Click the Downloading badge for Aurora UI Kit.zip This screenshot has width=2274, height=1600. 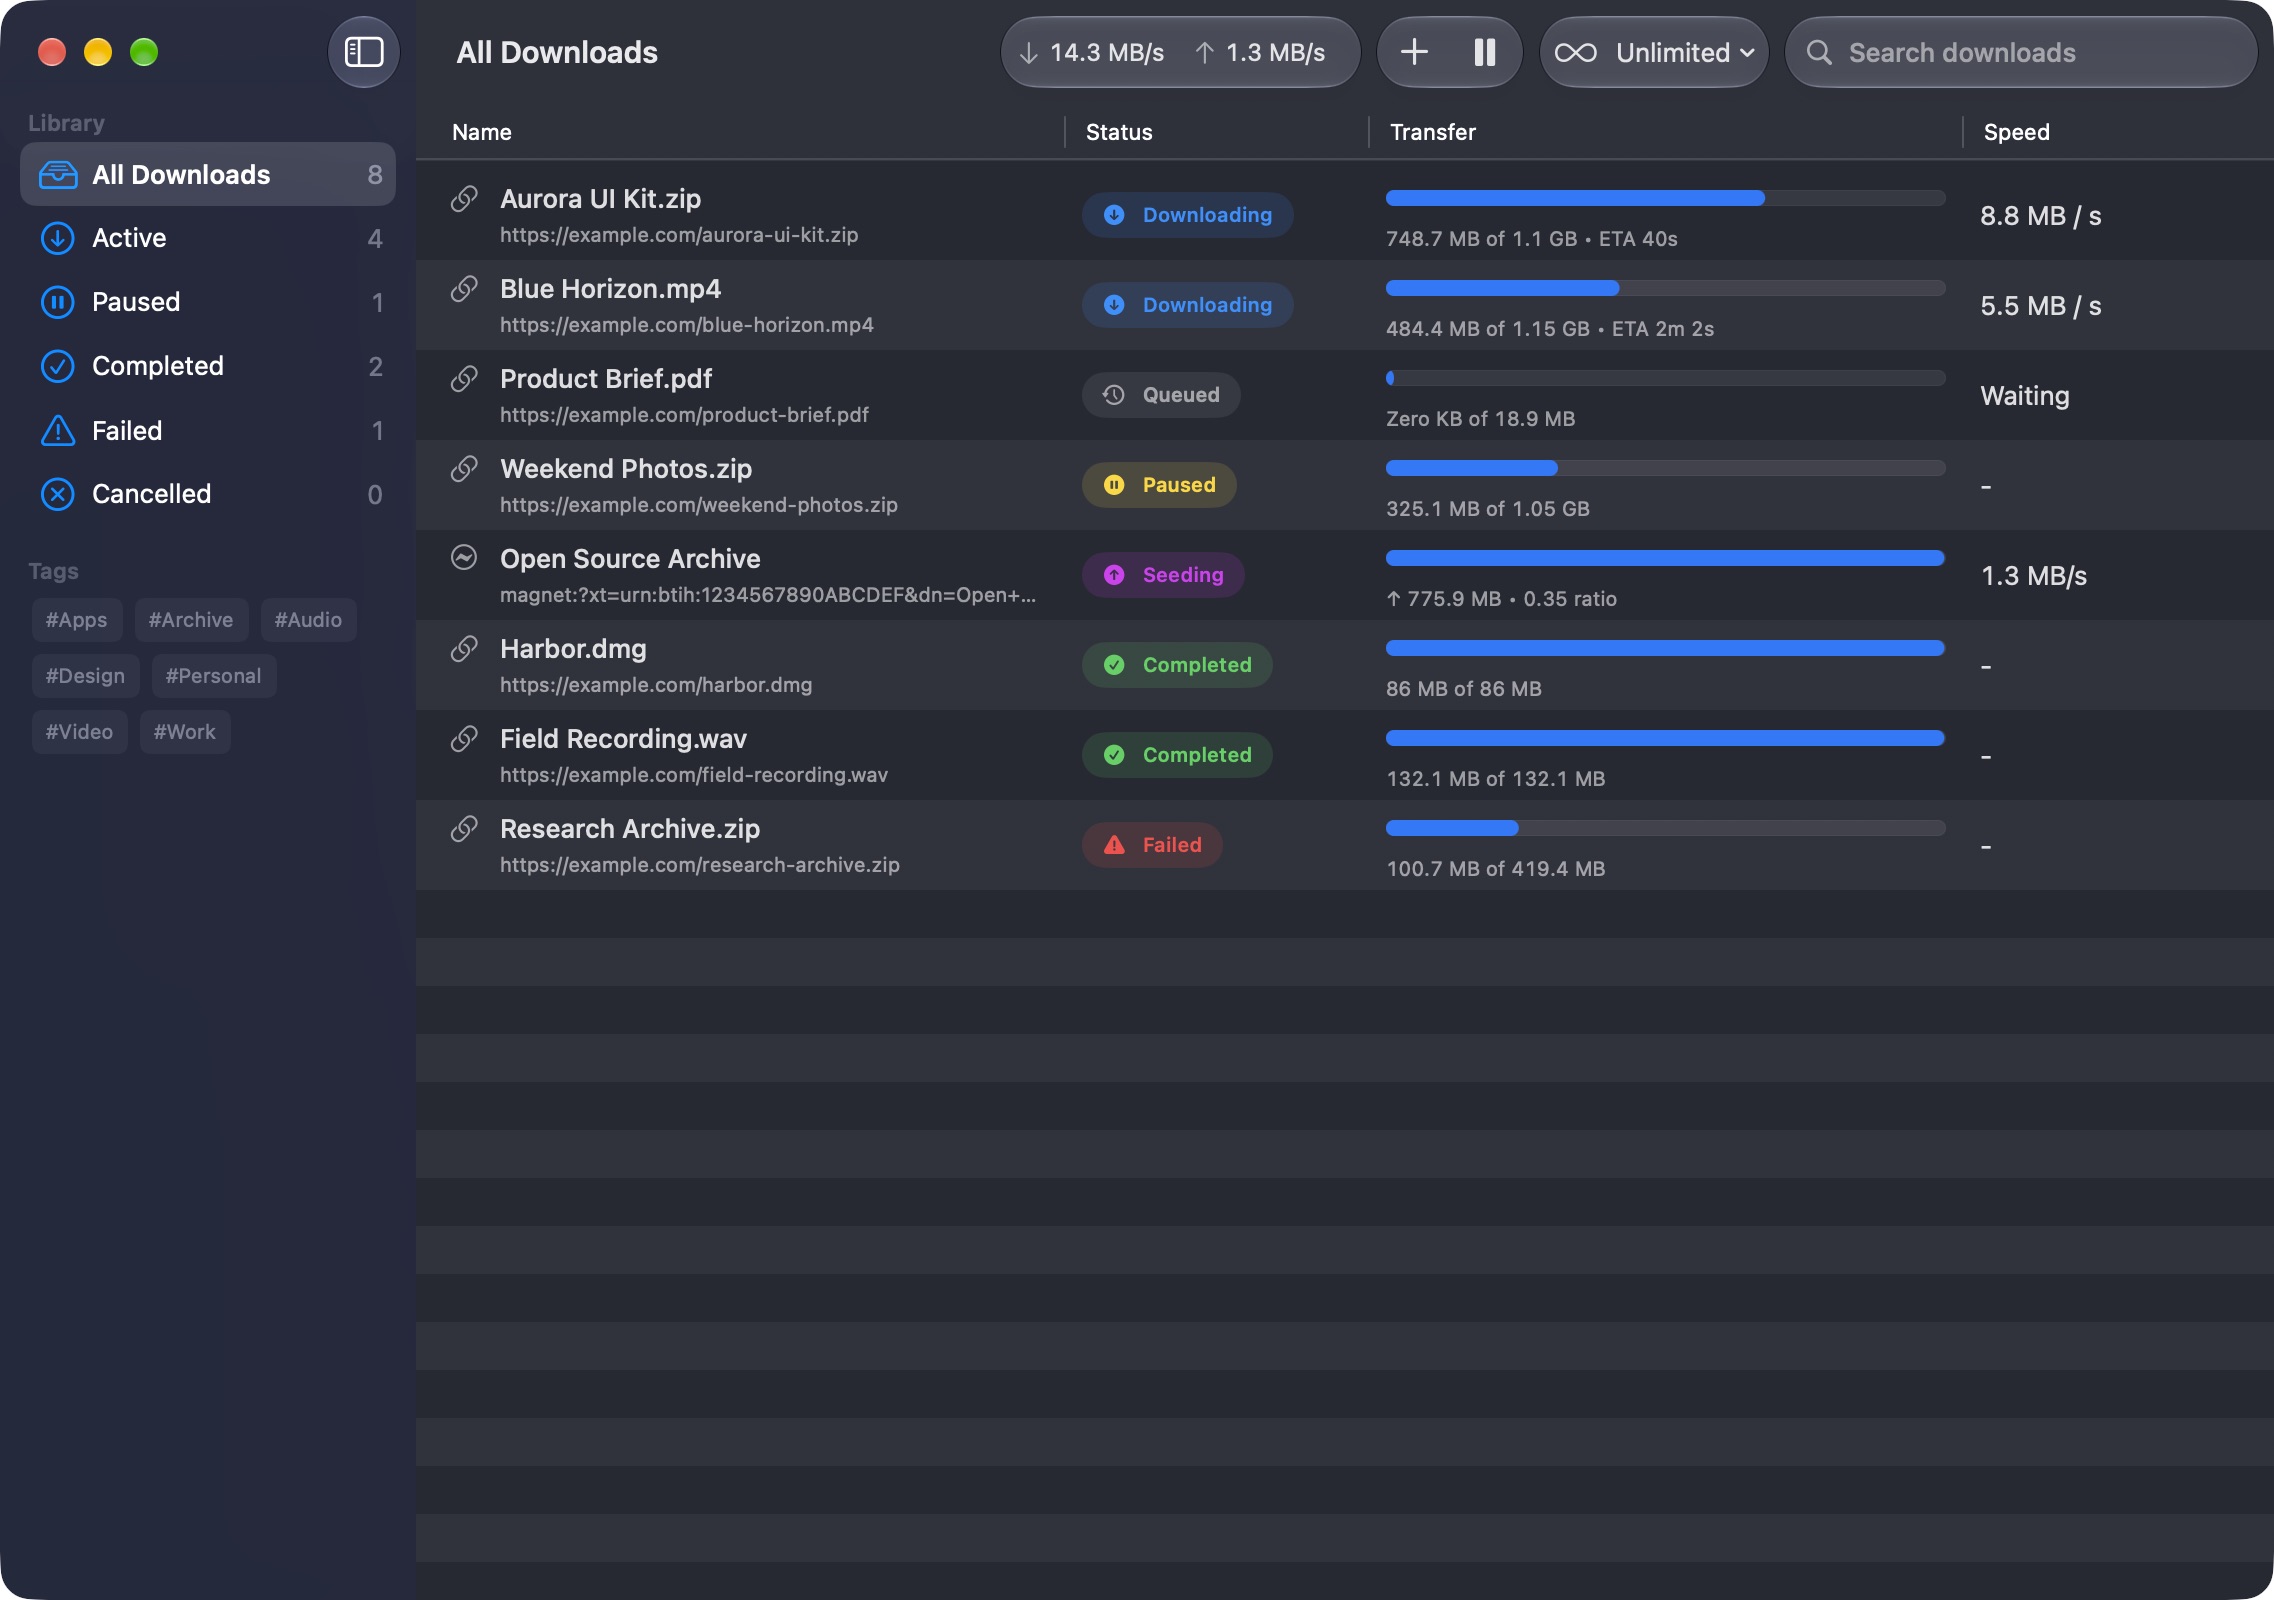tap(1188, 215)
